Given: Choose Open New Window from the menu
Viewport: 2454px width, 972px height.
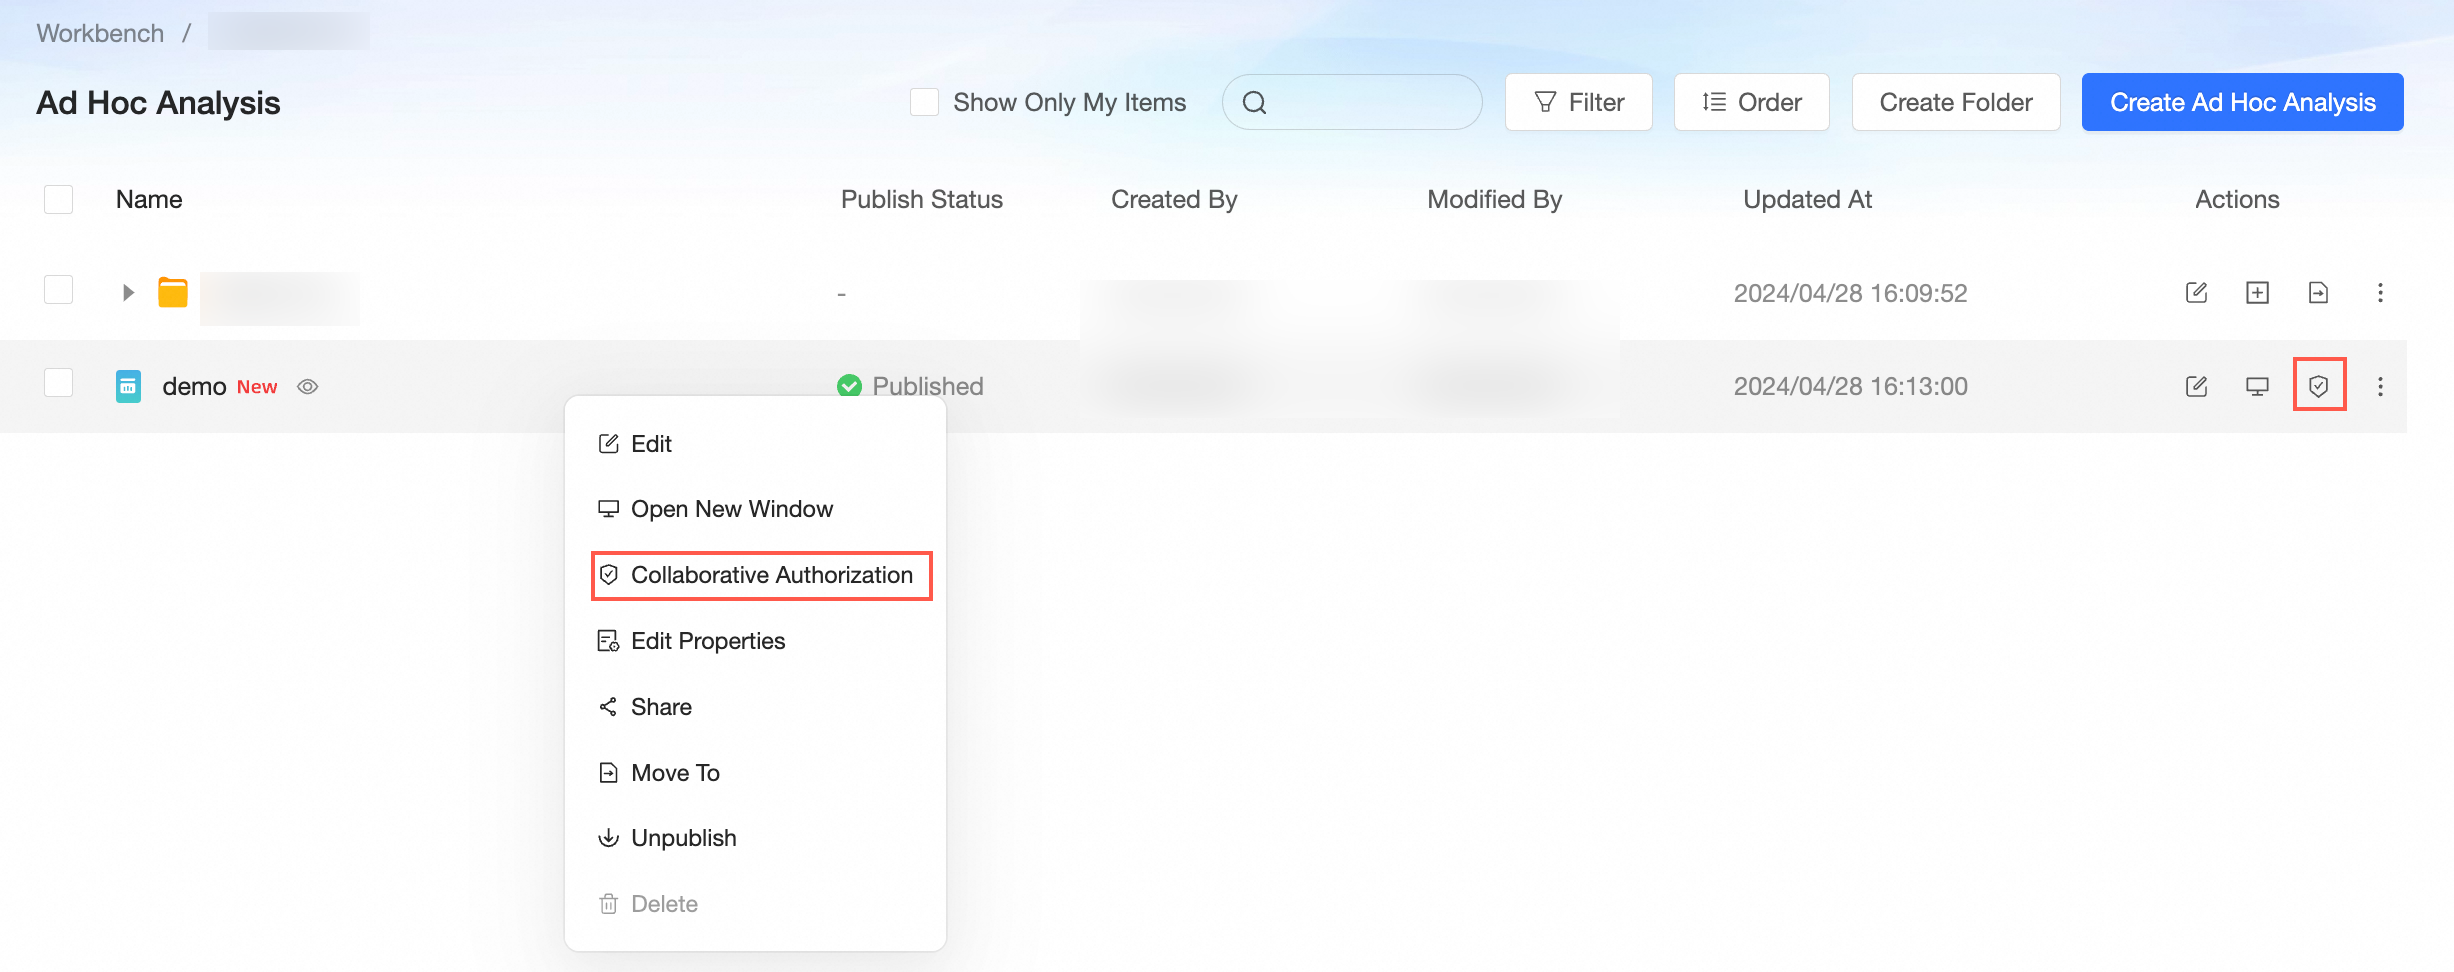Looking at the screenshot, I should 755,509.
